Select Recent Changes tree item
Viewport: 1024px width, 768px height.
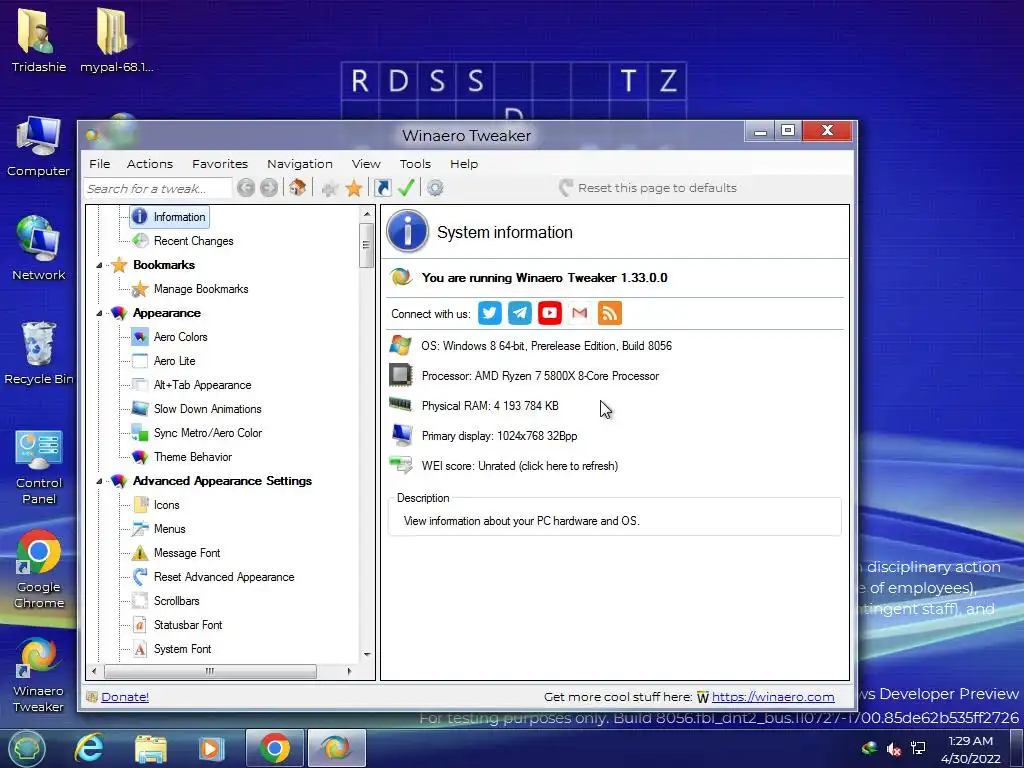193,241
